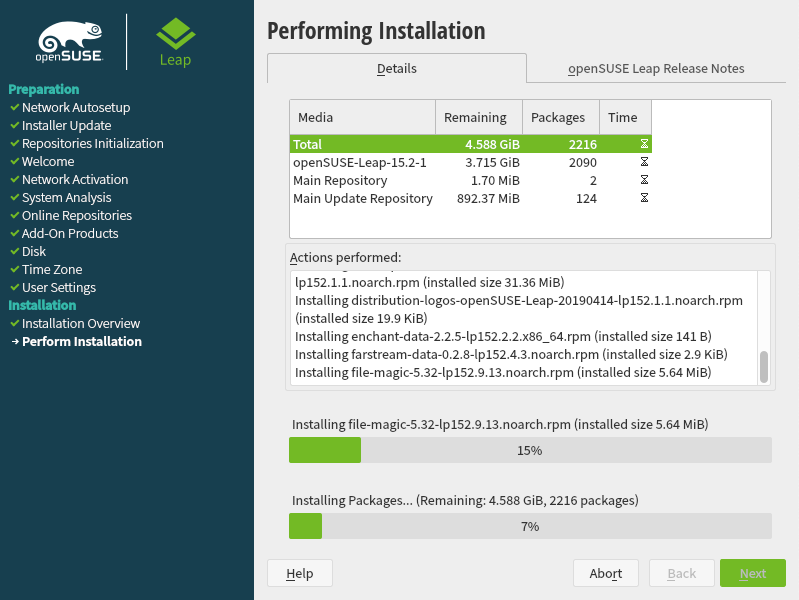
Task: Click the 2090 packages cell
Action: point(582,162)
